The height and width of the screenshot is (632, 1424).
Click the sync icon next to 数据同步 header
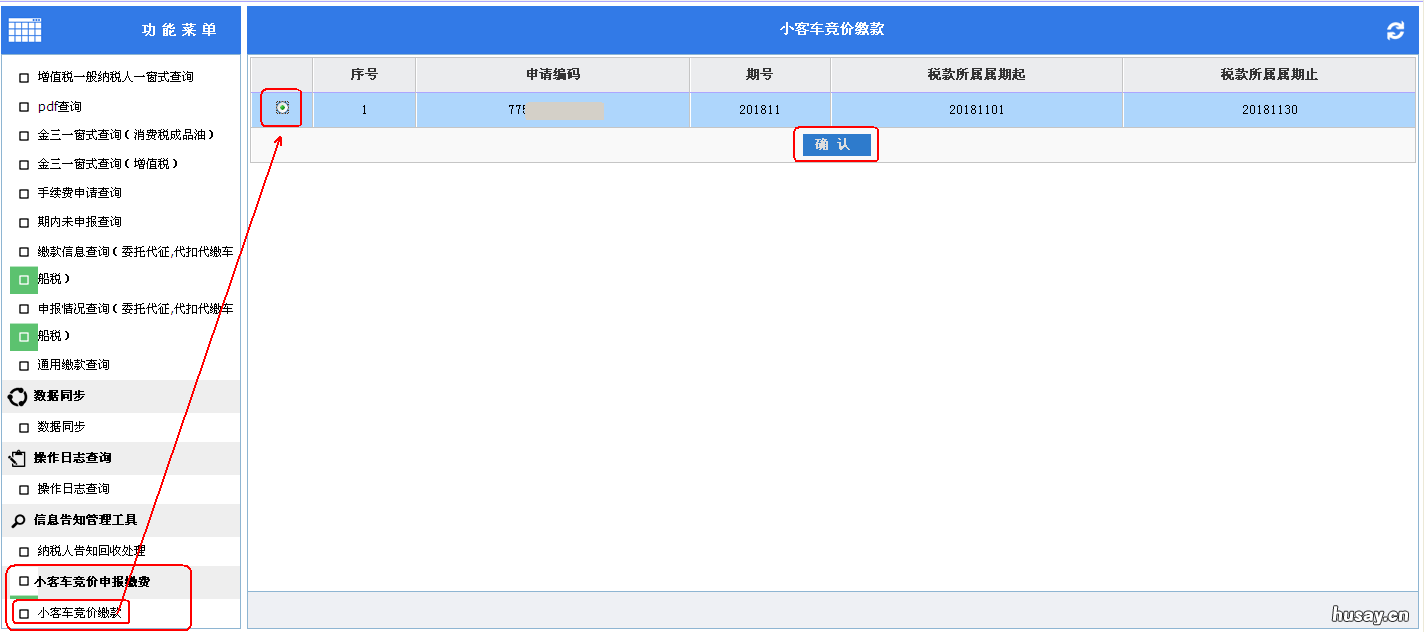15,396
